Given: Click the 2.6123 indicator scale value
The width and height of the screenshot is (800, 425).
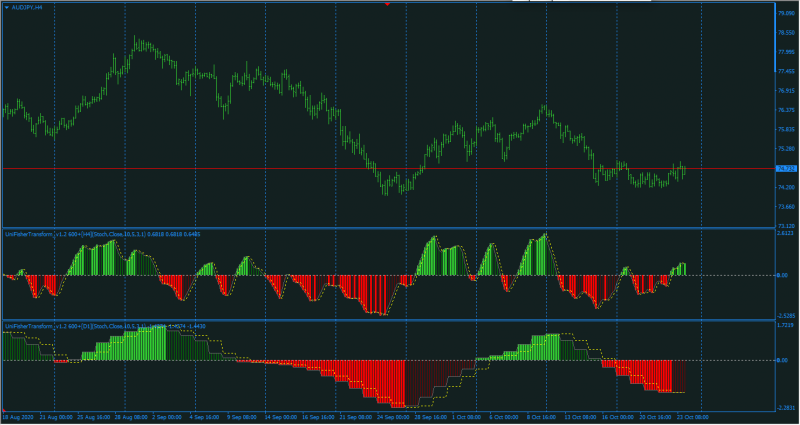Looking at the screenshot, I should [786, 233].
